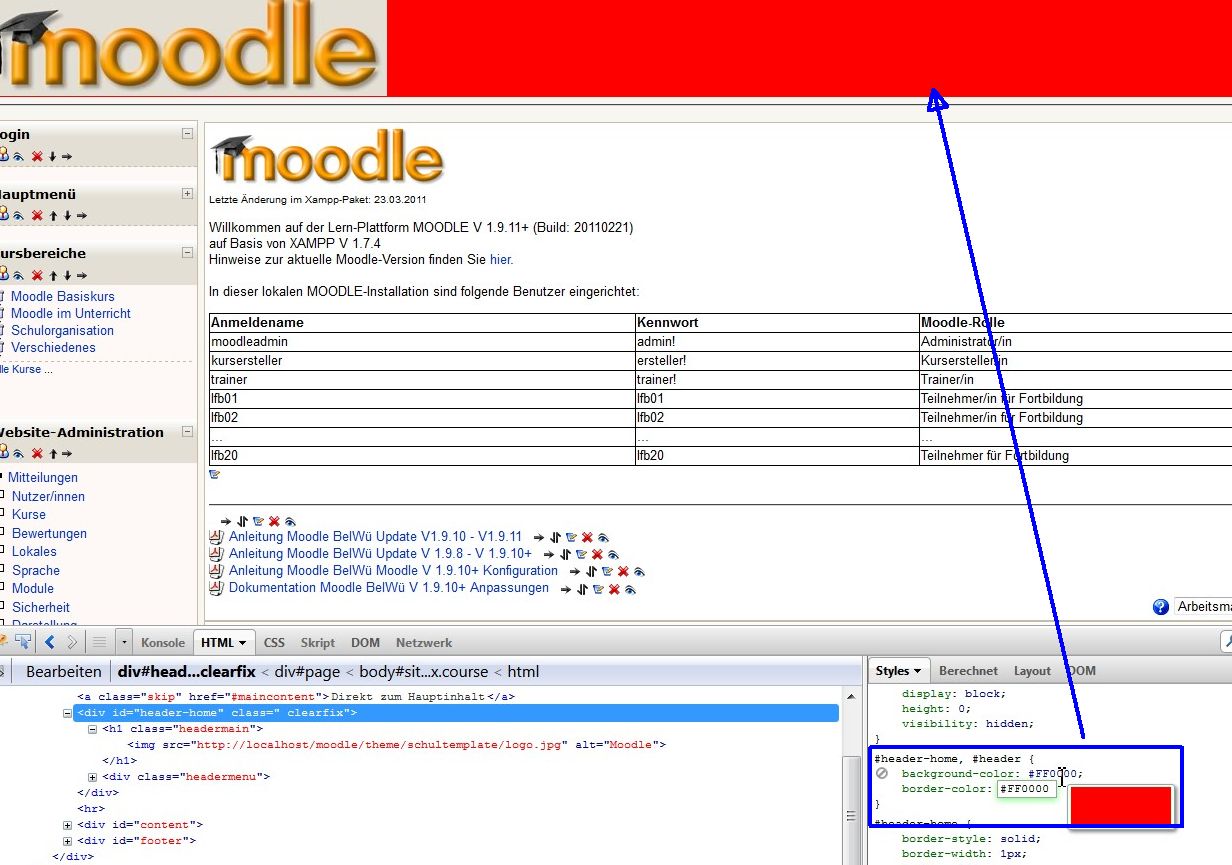Click the blue help question mark icon
The height and width of the screenshot is (865, 1232).
1161,607
